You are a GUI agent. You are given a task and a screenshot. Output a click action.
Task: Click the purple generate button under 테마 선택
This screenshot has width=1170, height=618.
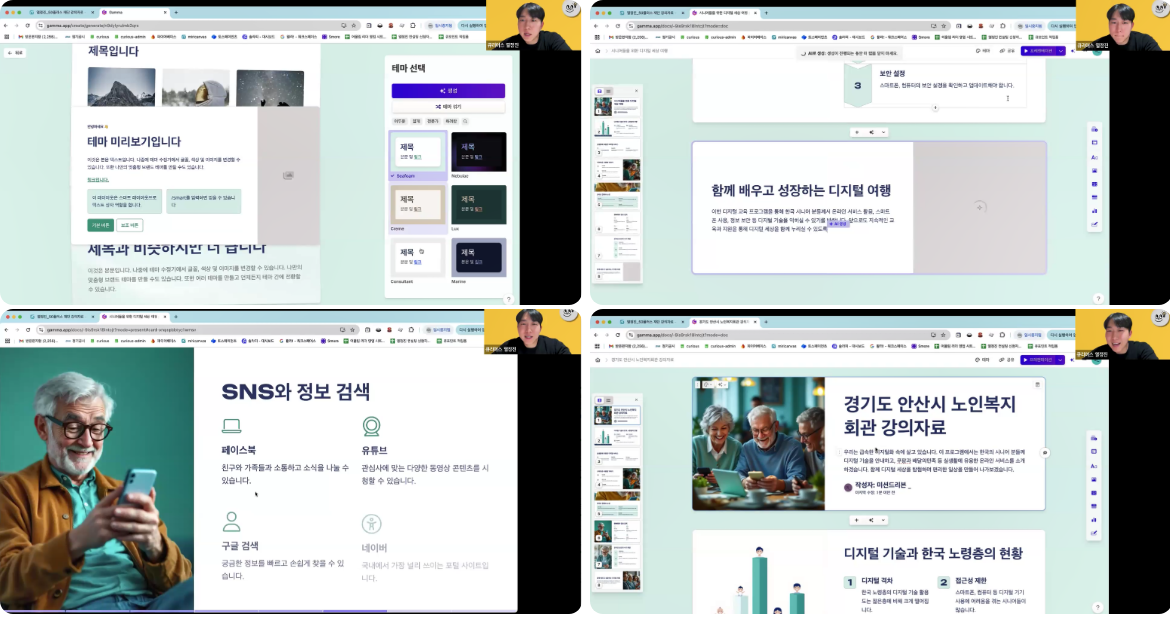pyautogui.click(x=448, y=90)
